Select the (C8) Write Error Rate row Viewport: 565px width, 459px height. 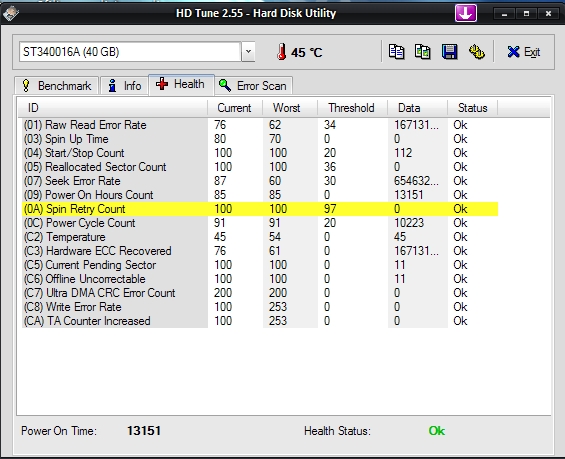(x=260, y=307)
